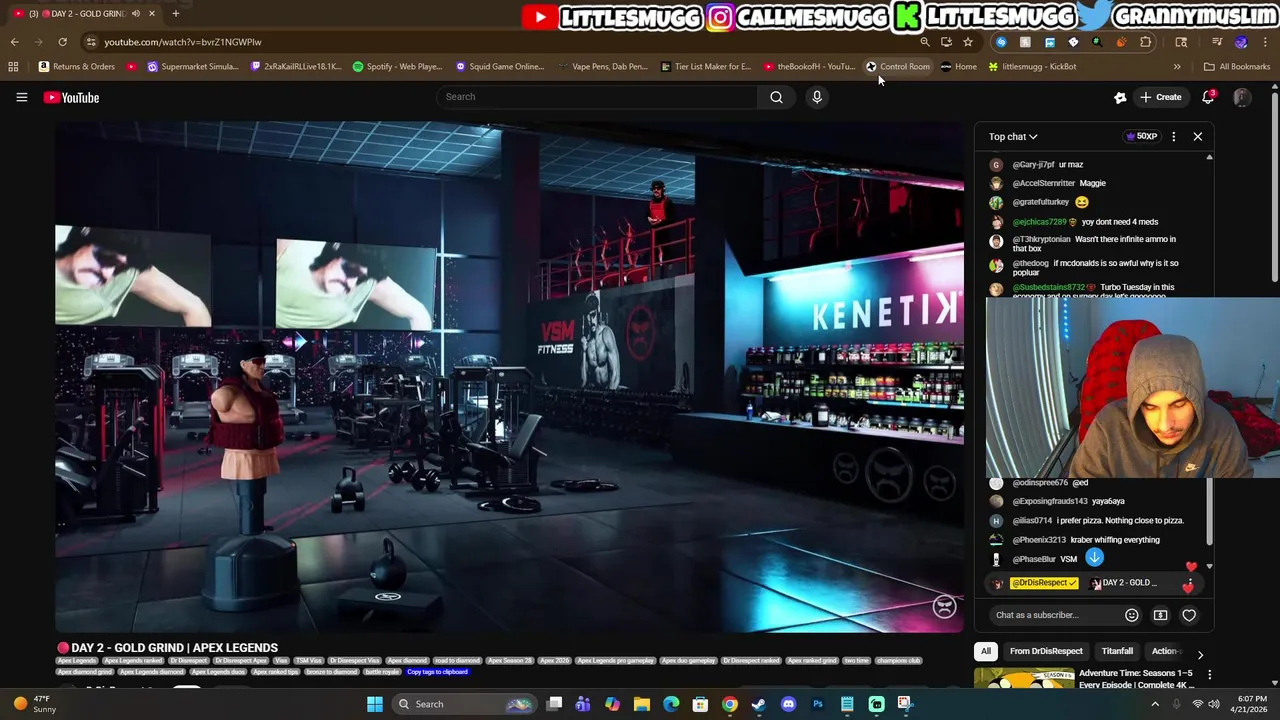Open Tier List Maker bookmark
The width and height of the screenshot is (1280, 720).
point(705,67)
